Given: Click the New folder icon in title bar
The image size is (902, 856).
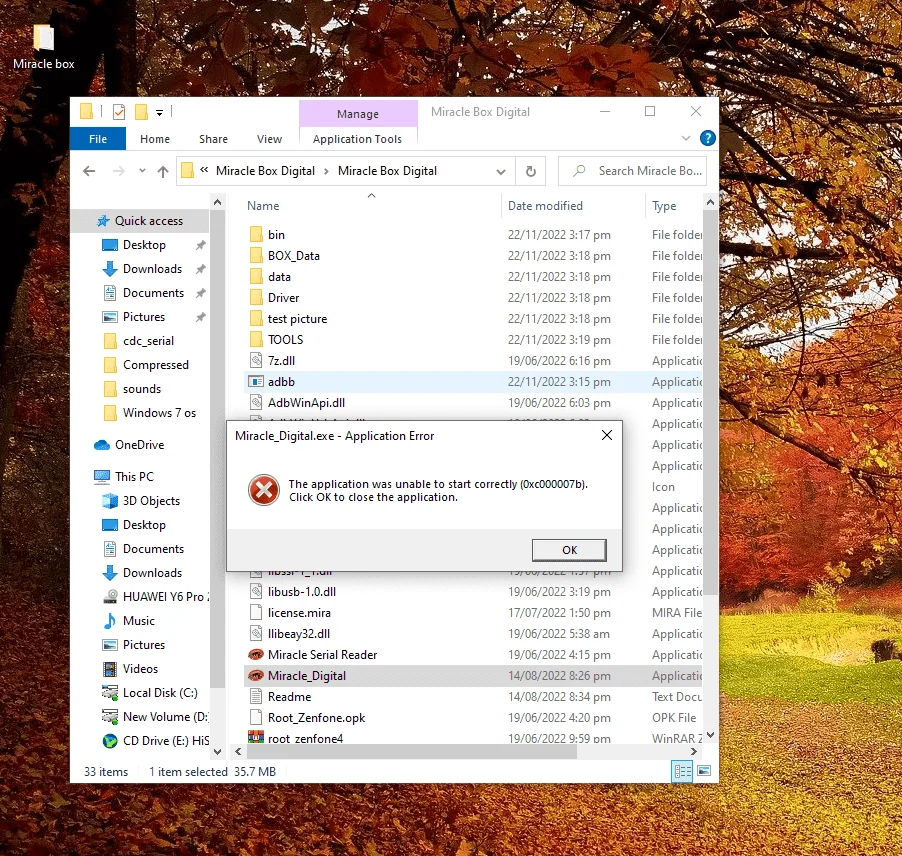Looking at the screenshot, I should tap(142, 112).
